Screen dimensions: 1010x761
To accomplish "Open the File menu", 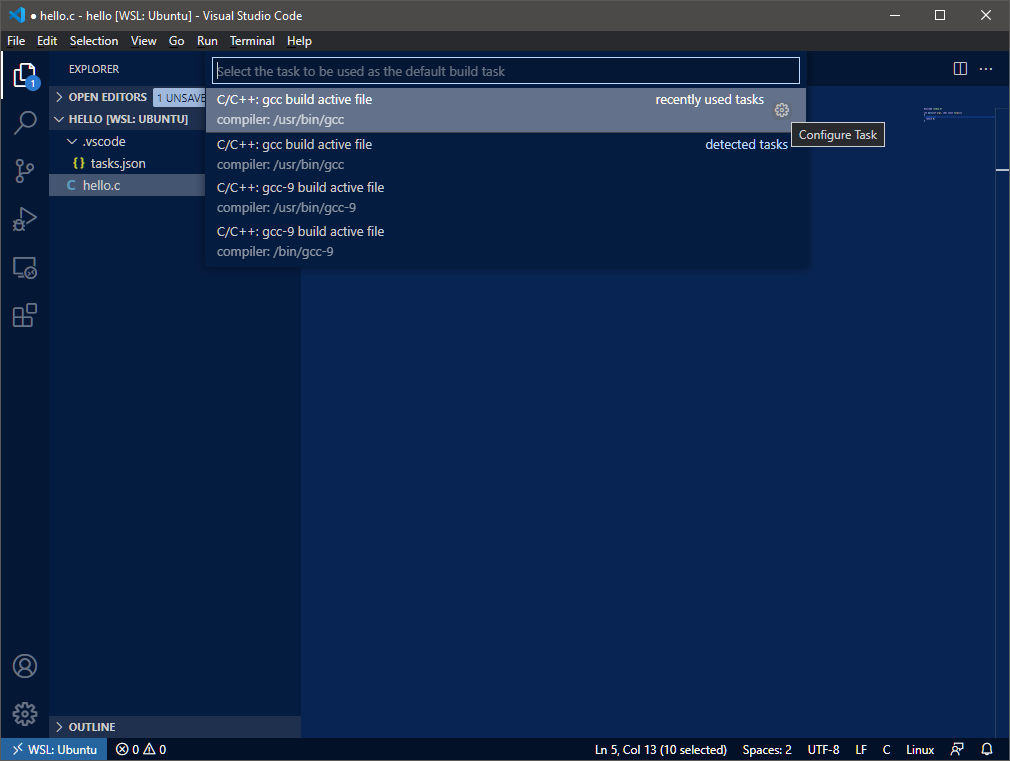I will pyautogui.click(x=16, y=41).
